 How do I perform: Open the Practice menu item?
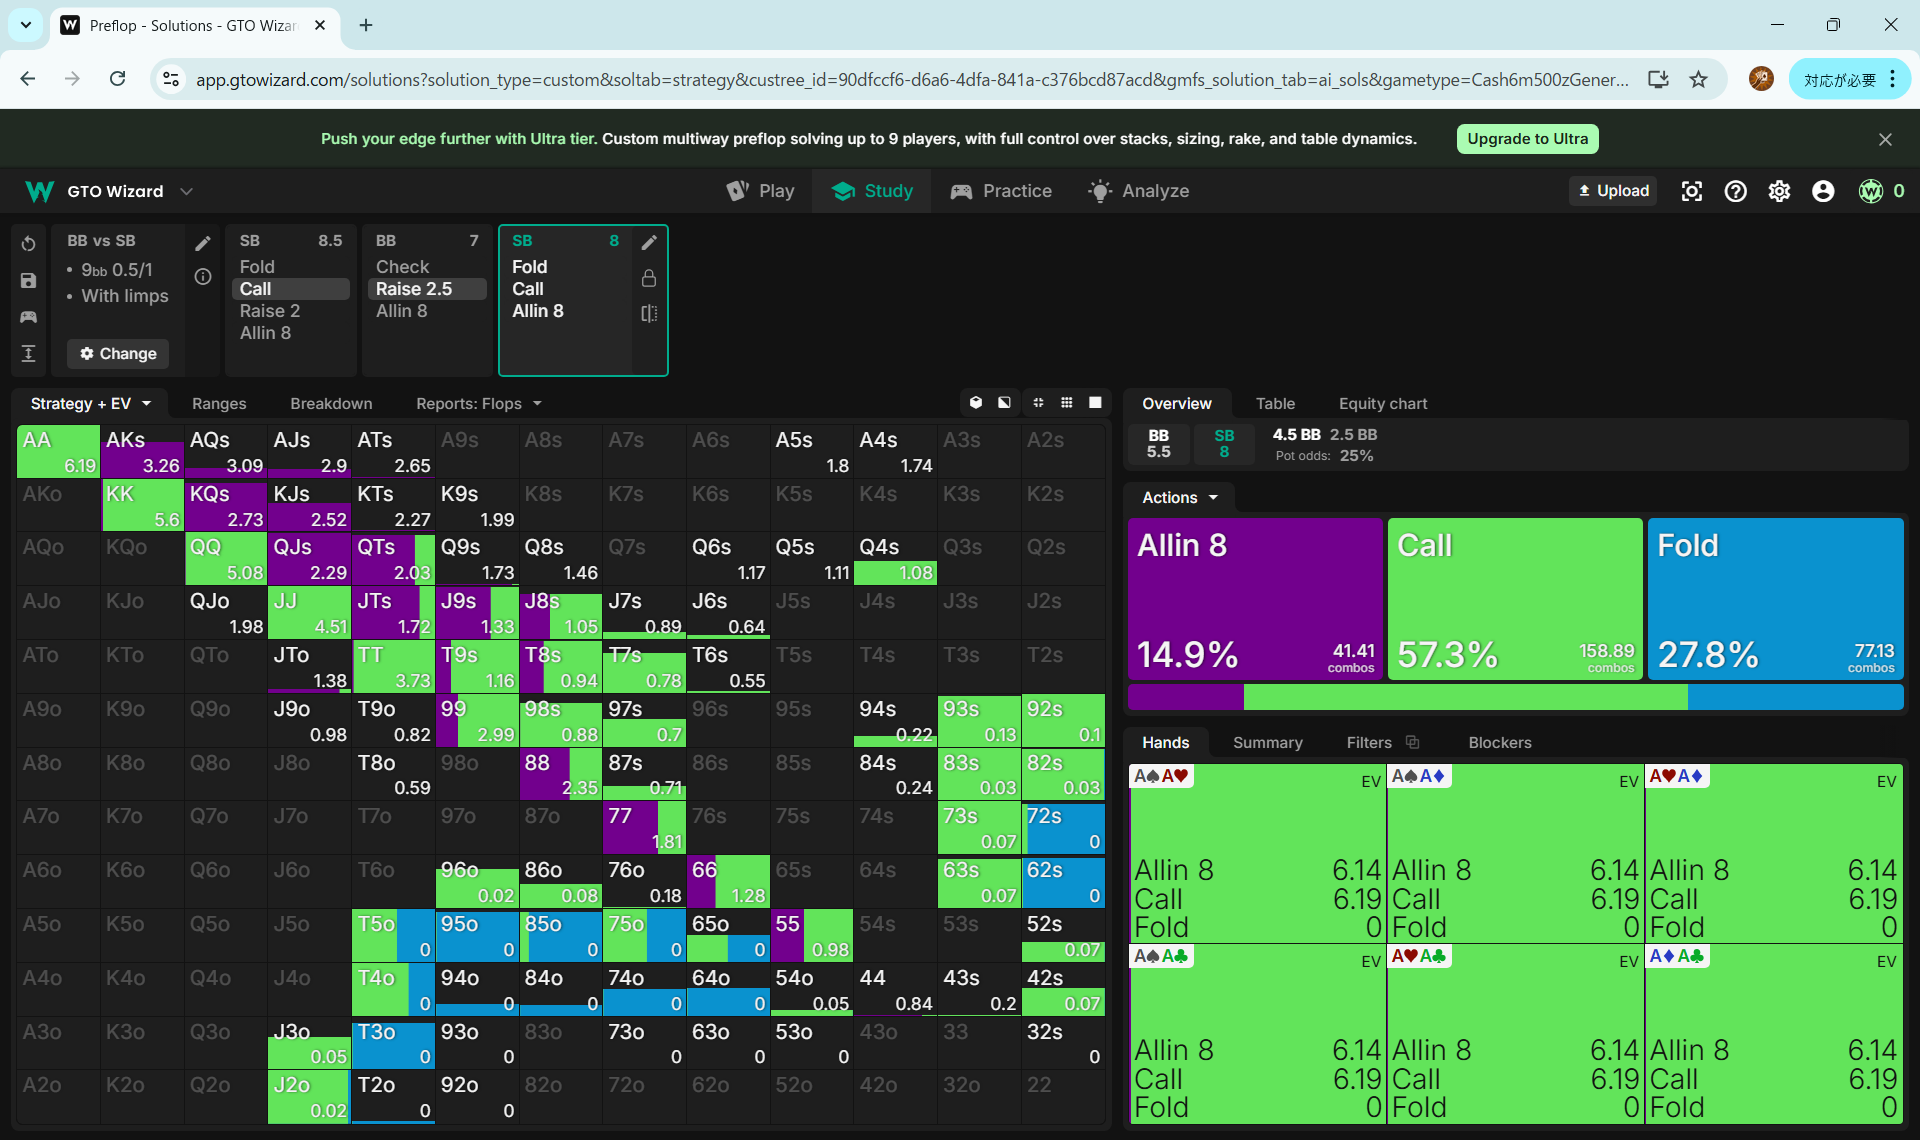pyautogui.click(x=1001, y=191)
